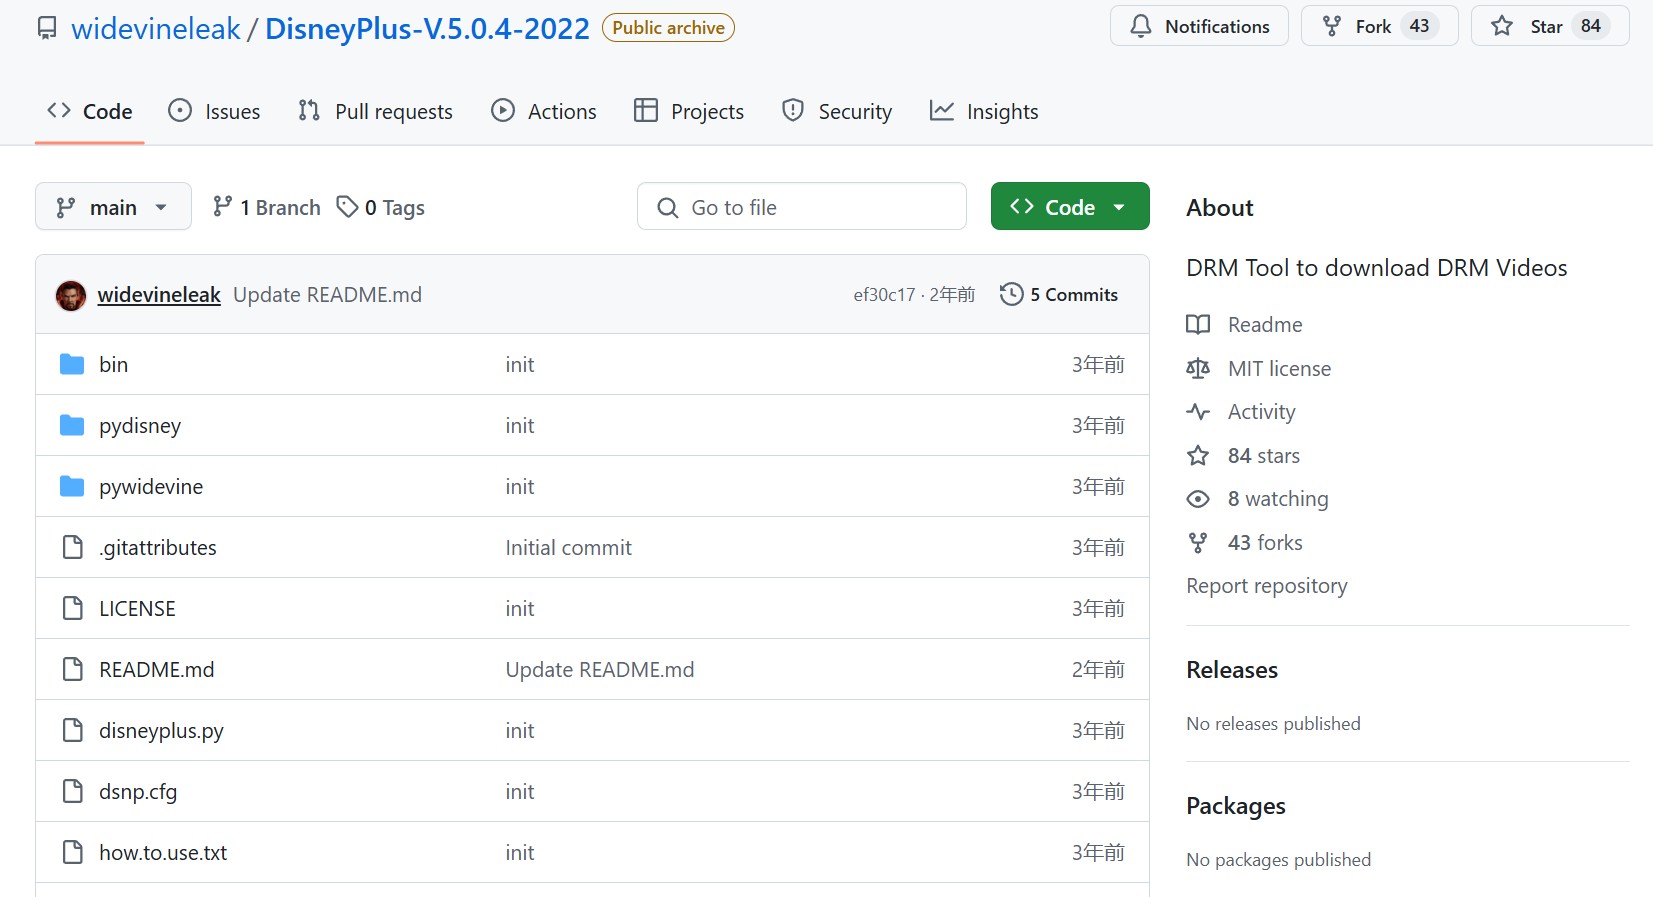Click the pywidevine folder icon
Viewport: 1653px width, 897px height.
(x=72, y=486)
